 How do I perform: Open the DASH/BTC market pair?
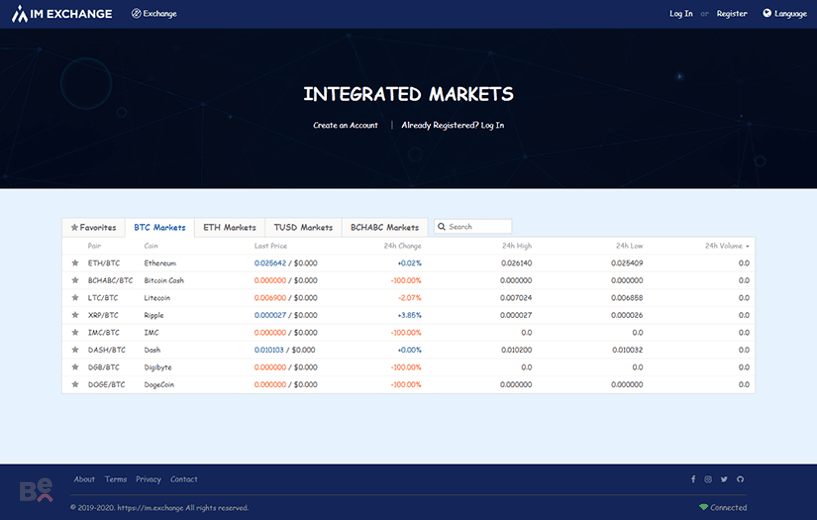(107, 350)
